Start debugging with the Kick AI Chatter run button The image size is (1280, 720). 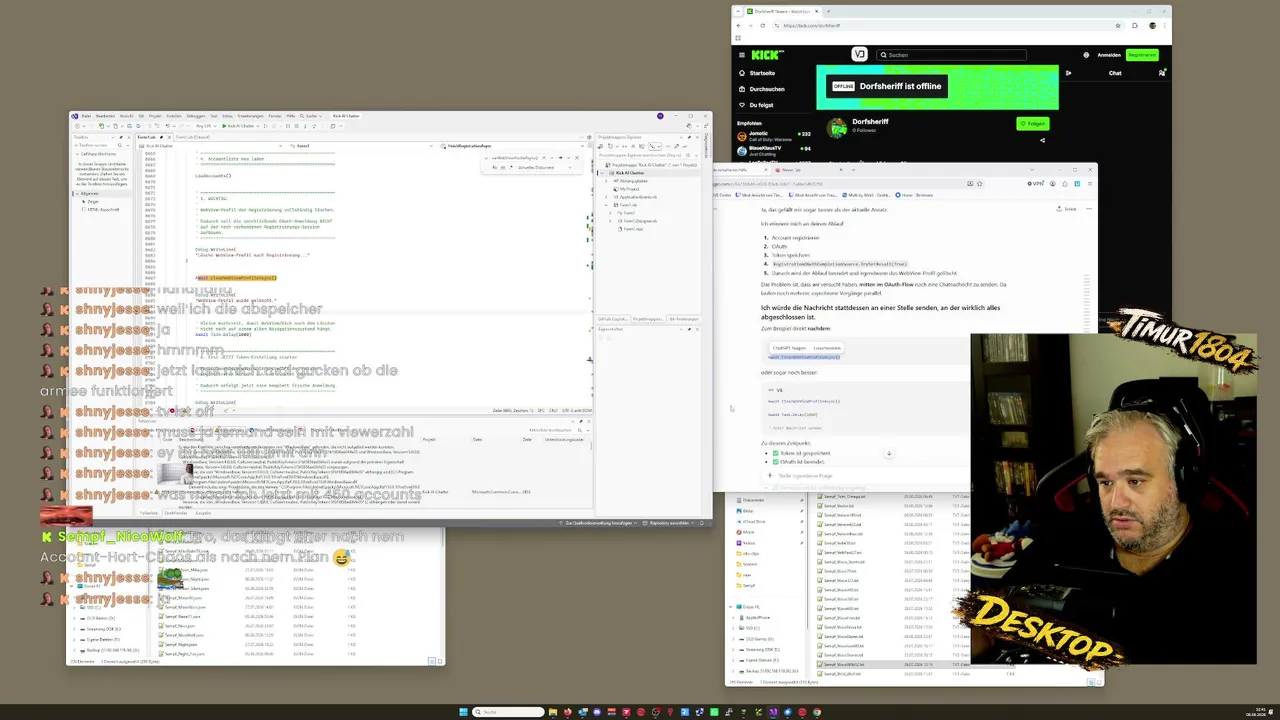pyautogui.click(x=240, y=126)
